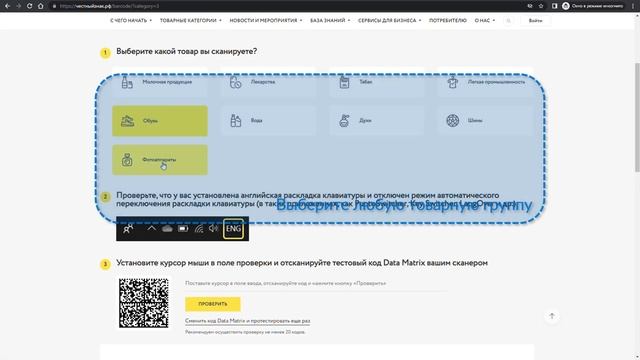
Task: Select the 'Шины' tires category
Action: [485, 121]
